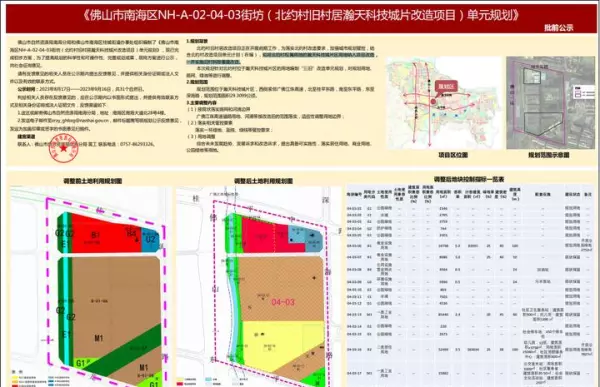The width and height of the screenshot is (600, 387).
Task: Click the 调整前土地利用规划图 heading
Action: tap(93, 181)
